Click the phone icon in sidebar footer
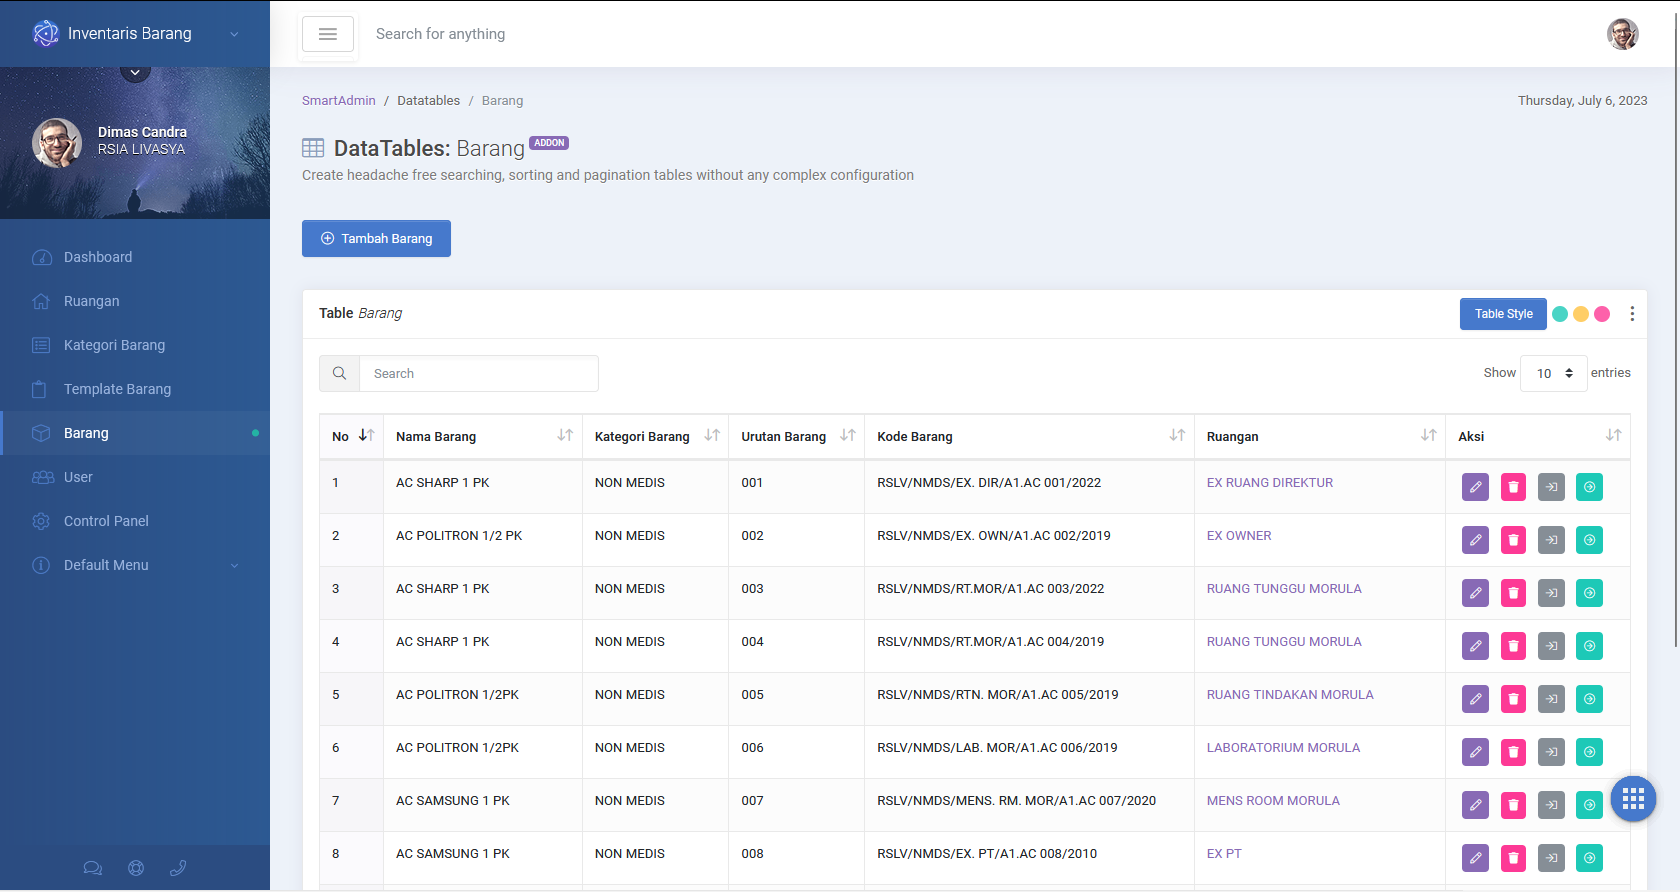1680x892 pixels. pyautogui.click(x=178, y=868)
